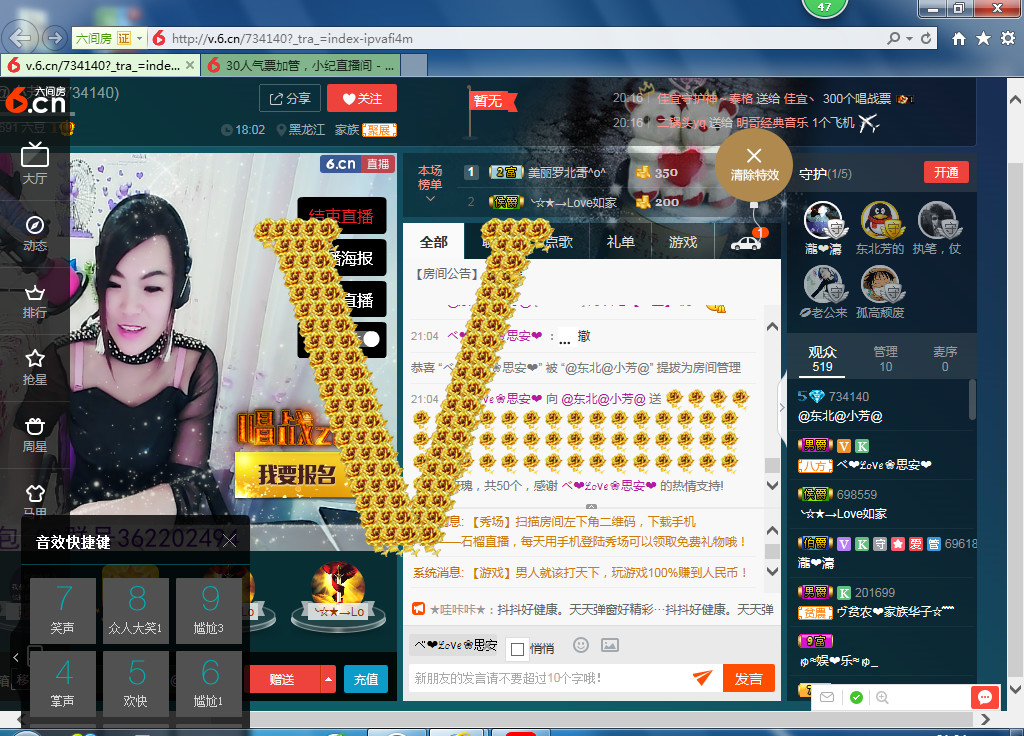Open dropdown arrow next to 赠送

click(x=328, y=679)
